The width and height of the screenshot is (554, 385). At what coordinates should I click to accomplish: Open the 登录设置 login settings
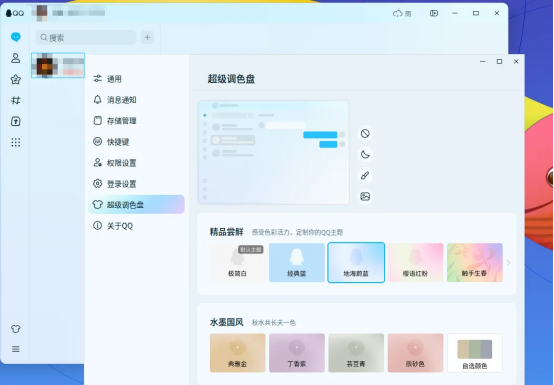pyautogui.click(x=136, y=184)
